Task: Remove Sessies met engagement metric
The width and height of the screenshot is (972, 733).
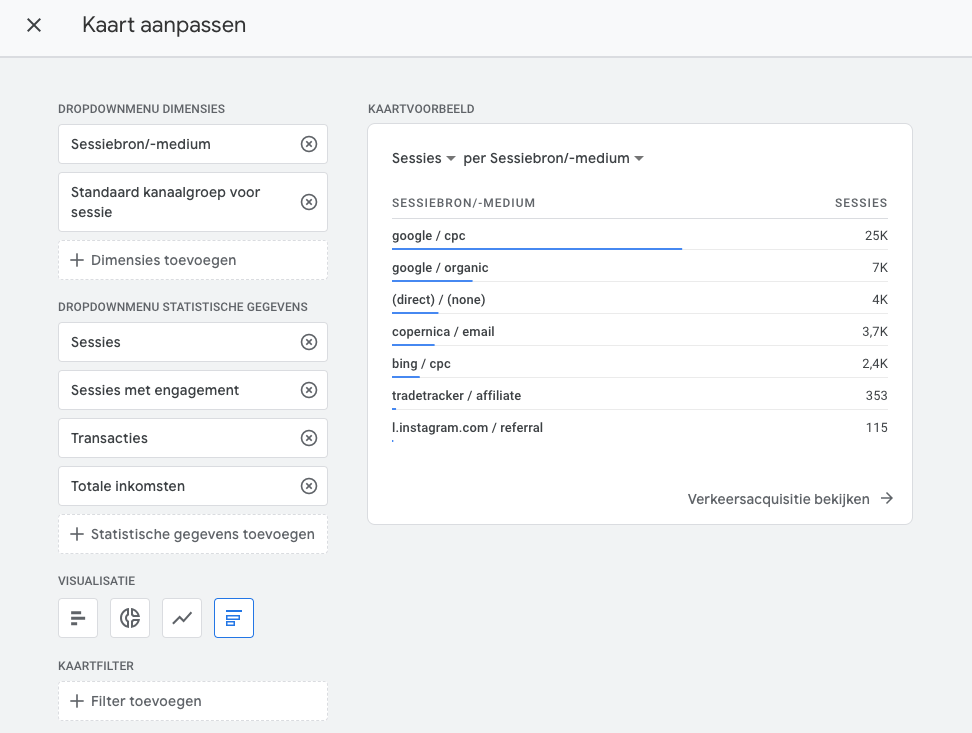Action: point(309,390)
